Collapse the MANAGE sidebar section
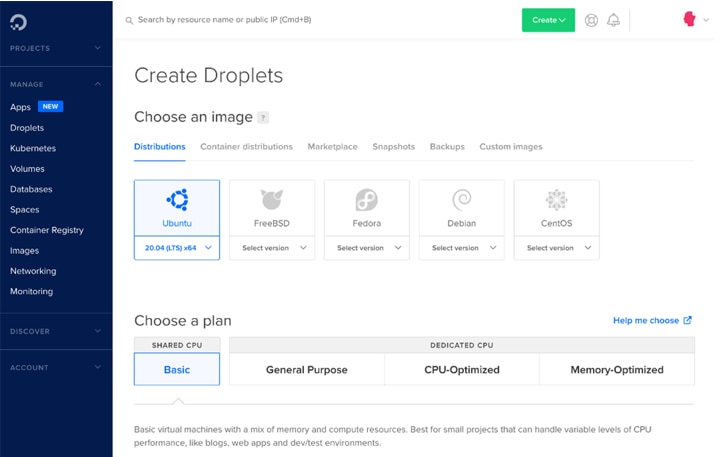Viewport: 727px width, 457px height. (56, 84)
